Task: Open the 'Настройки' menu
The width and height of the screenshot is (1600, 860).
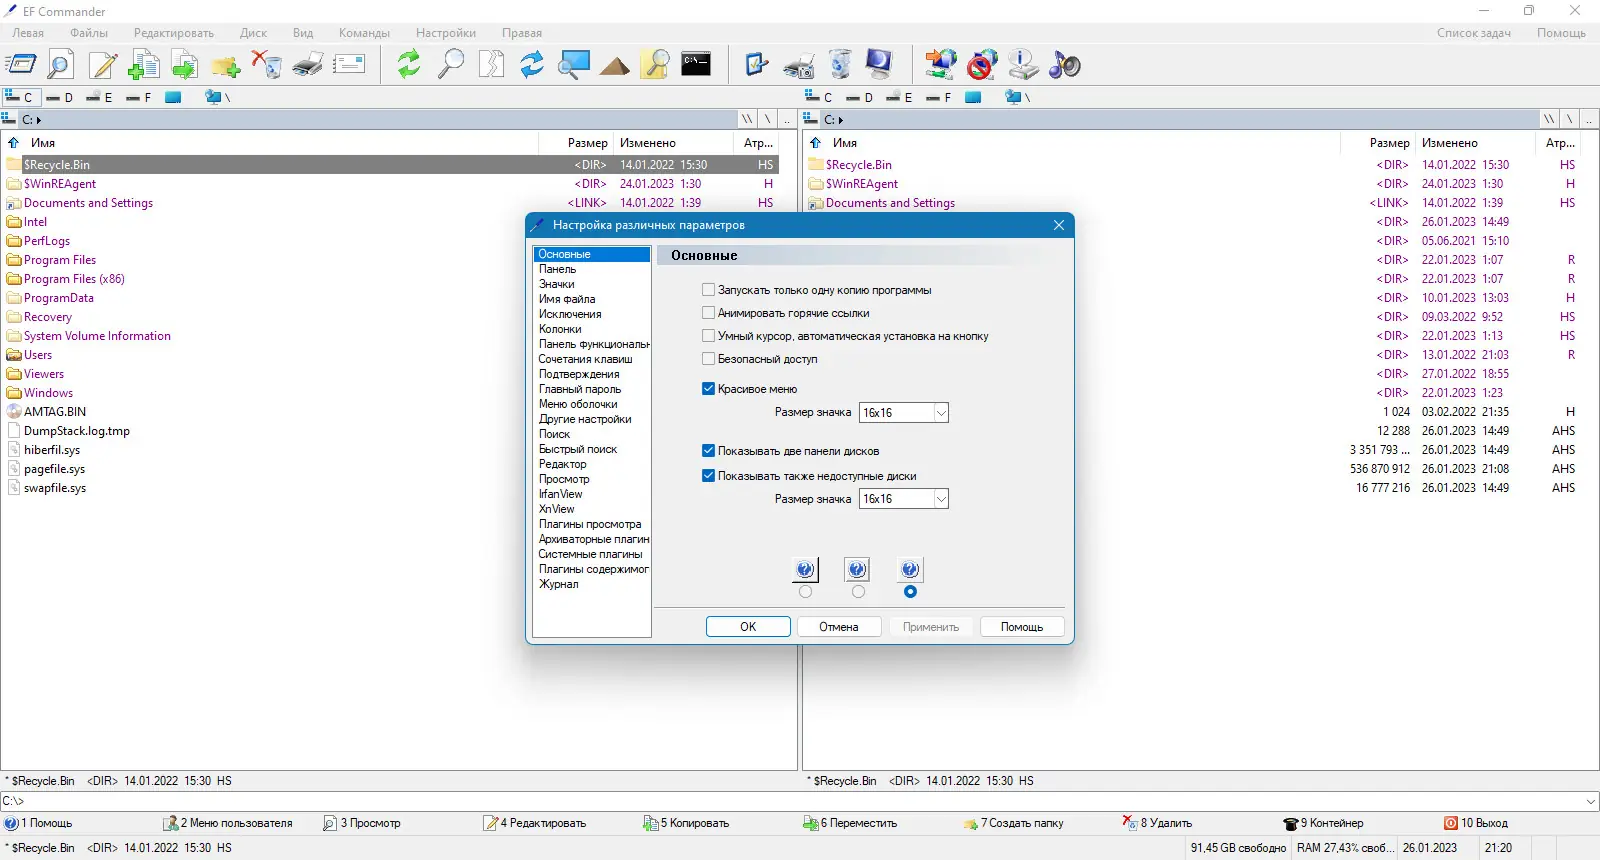Action: 446,33
